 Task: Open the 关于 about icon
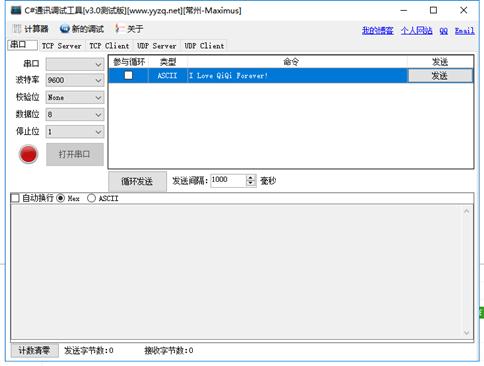[x=118, y=29]
